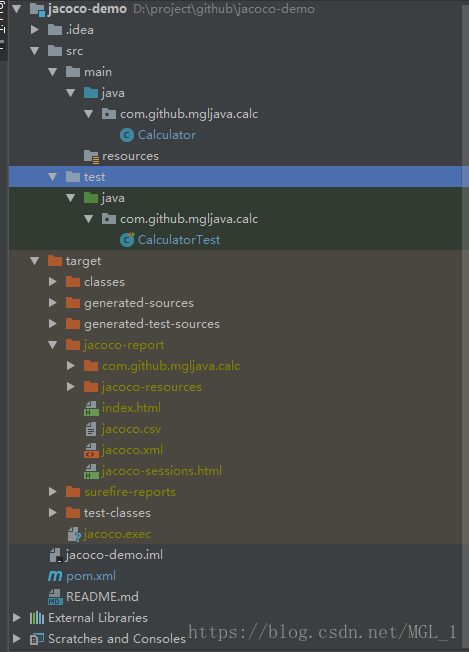Click the jacoco-demo project module icon

pyautogui.click(x=37, y=9)
